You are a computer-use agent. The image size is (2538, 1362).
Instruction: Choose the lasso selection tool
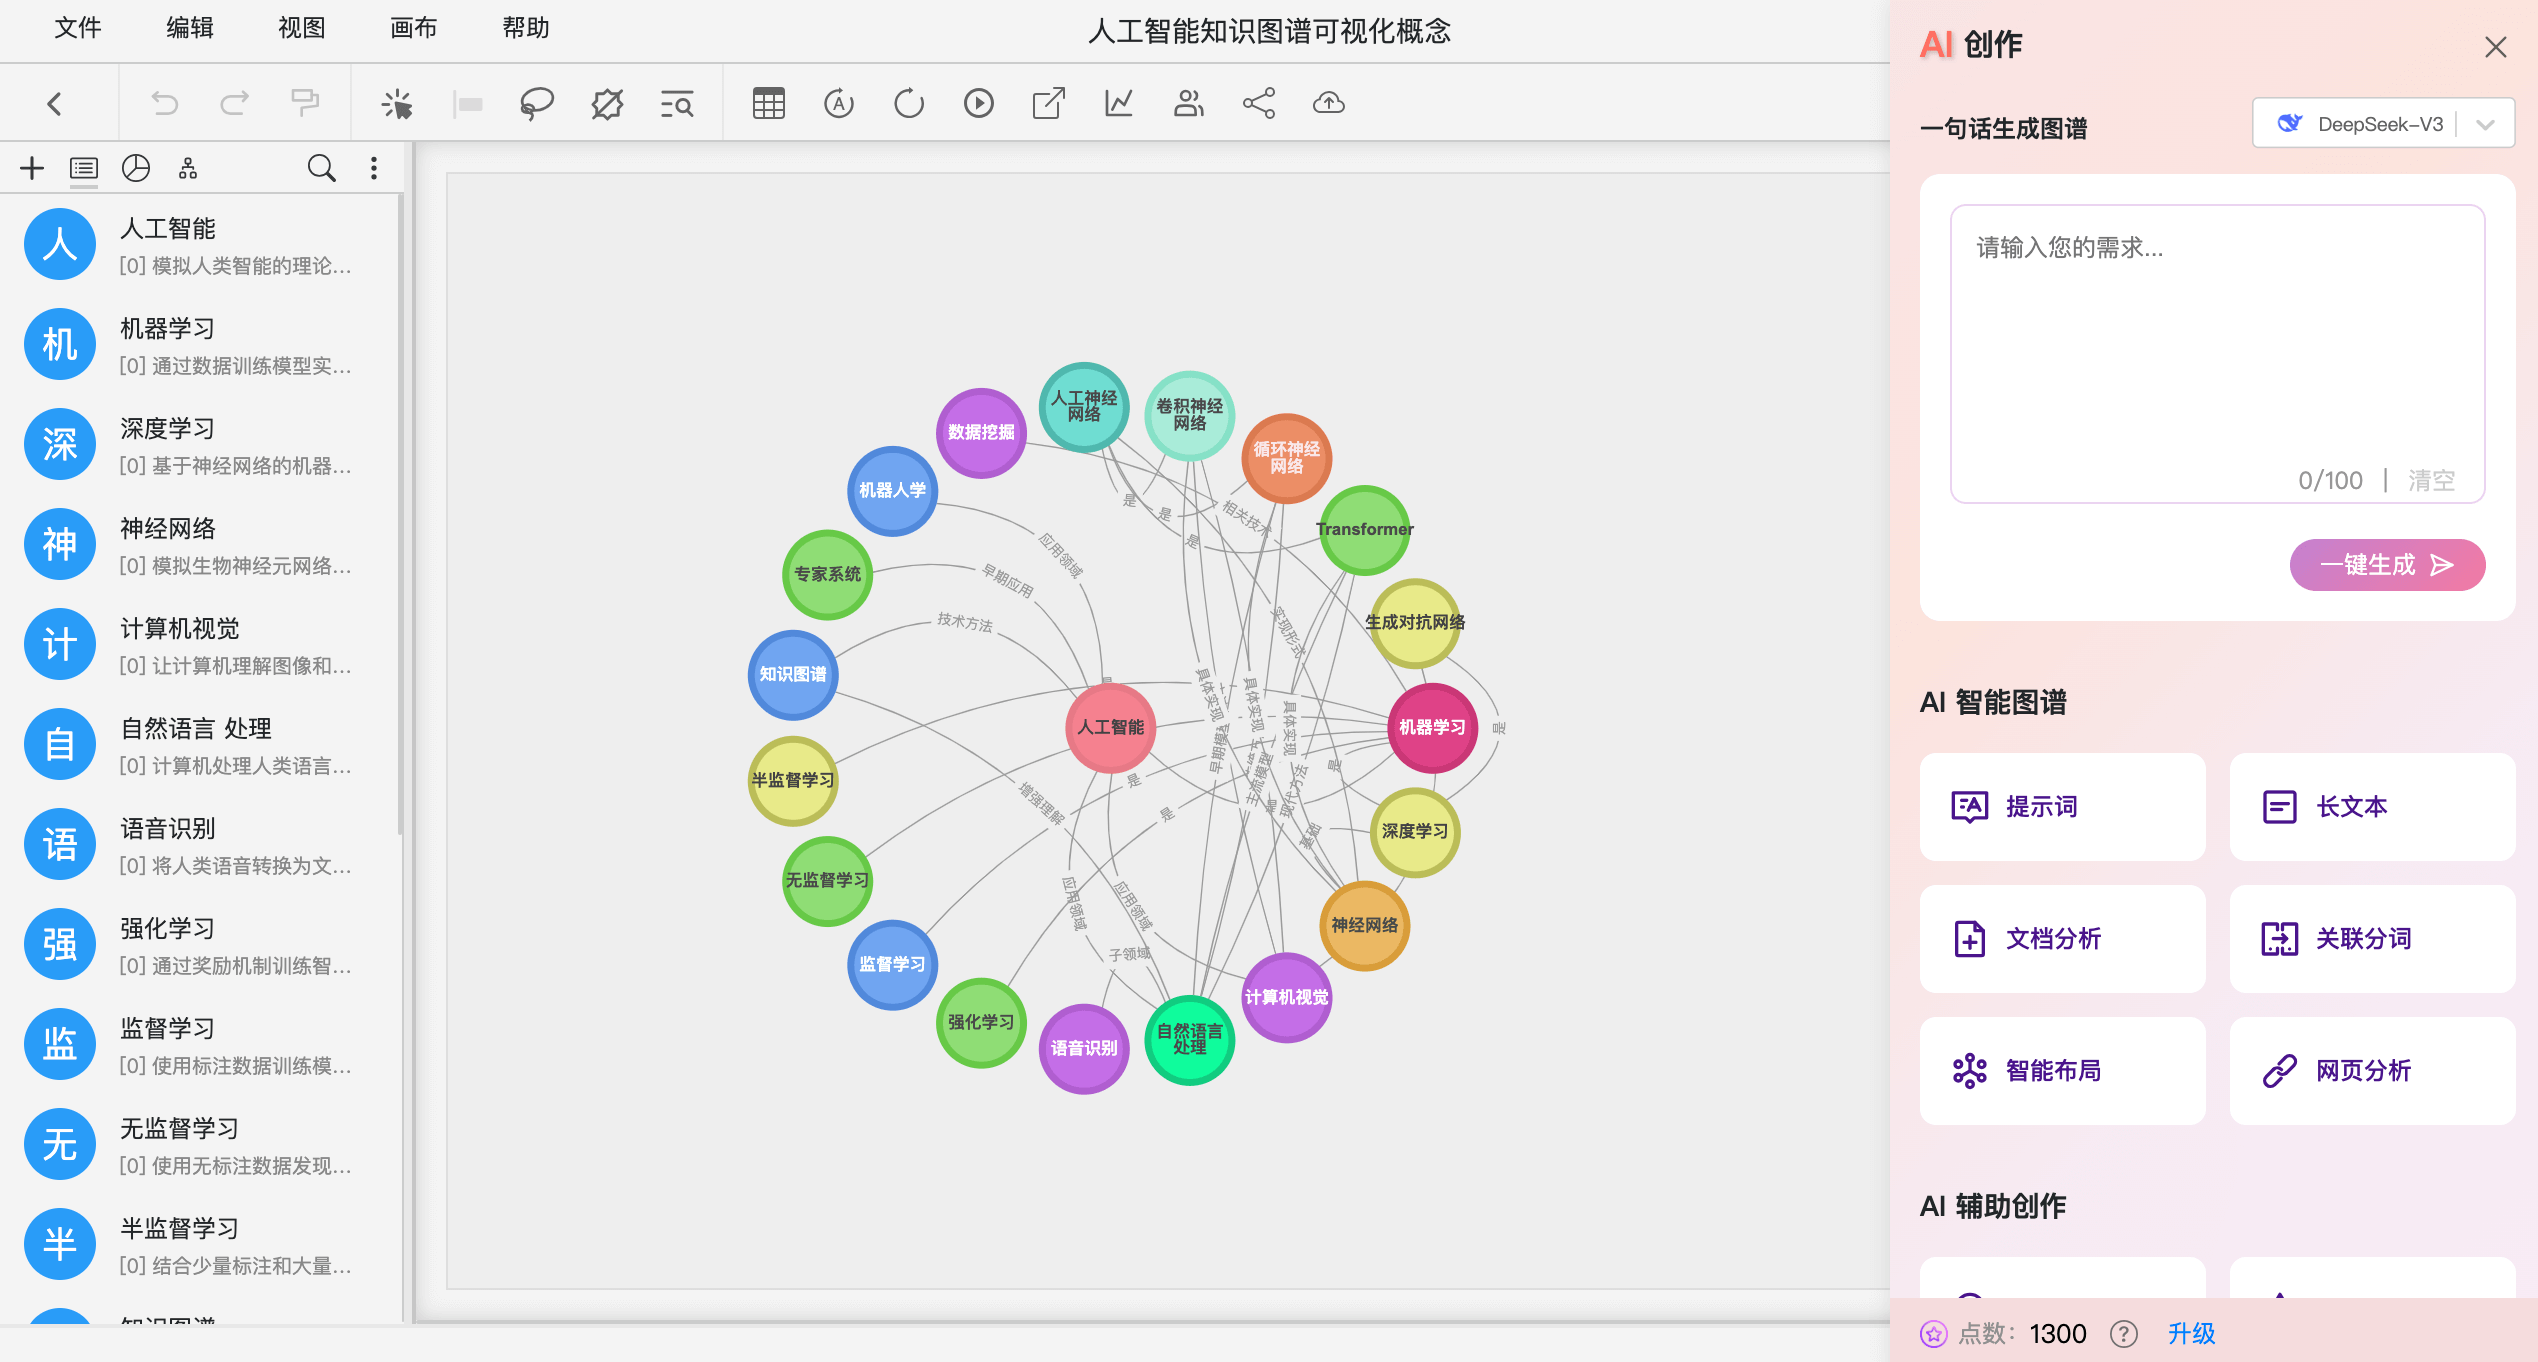(537, 103)
